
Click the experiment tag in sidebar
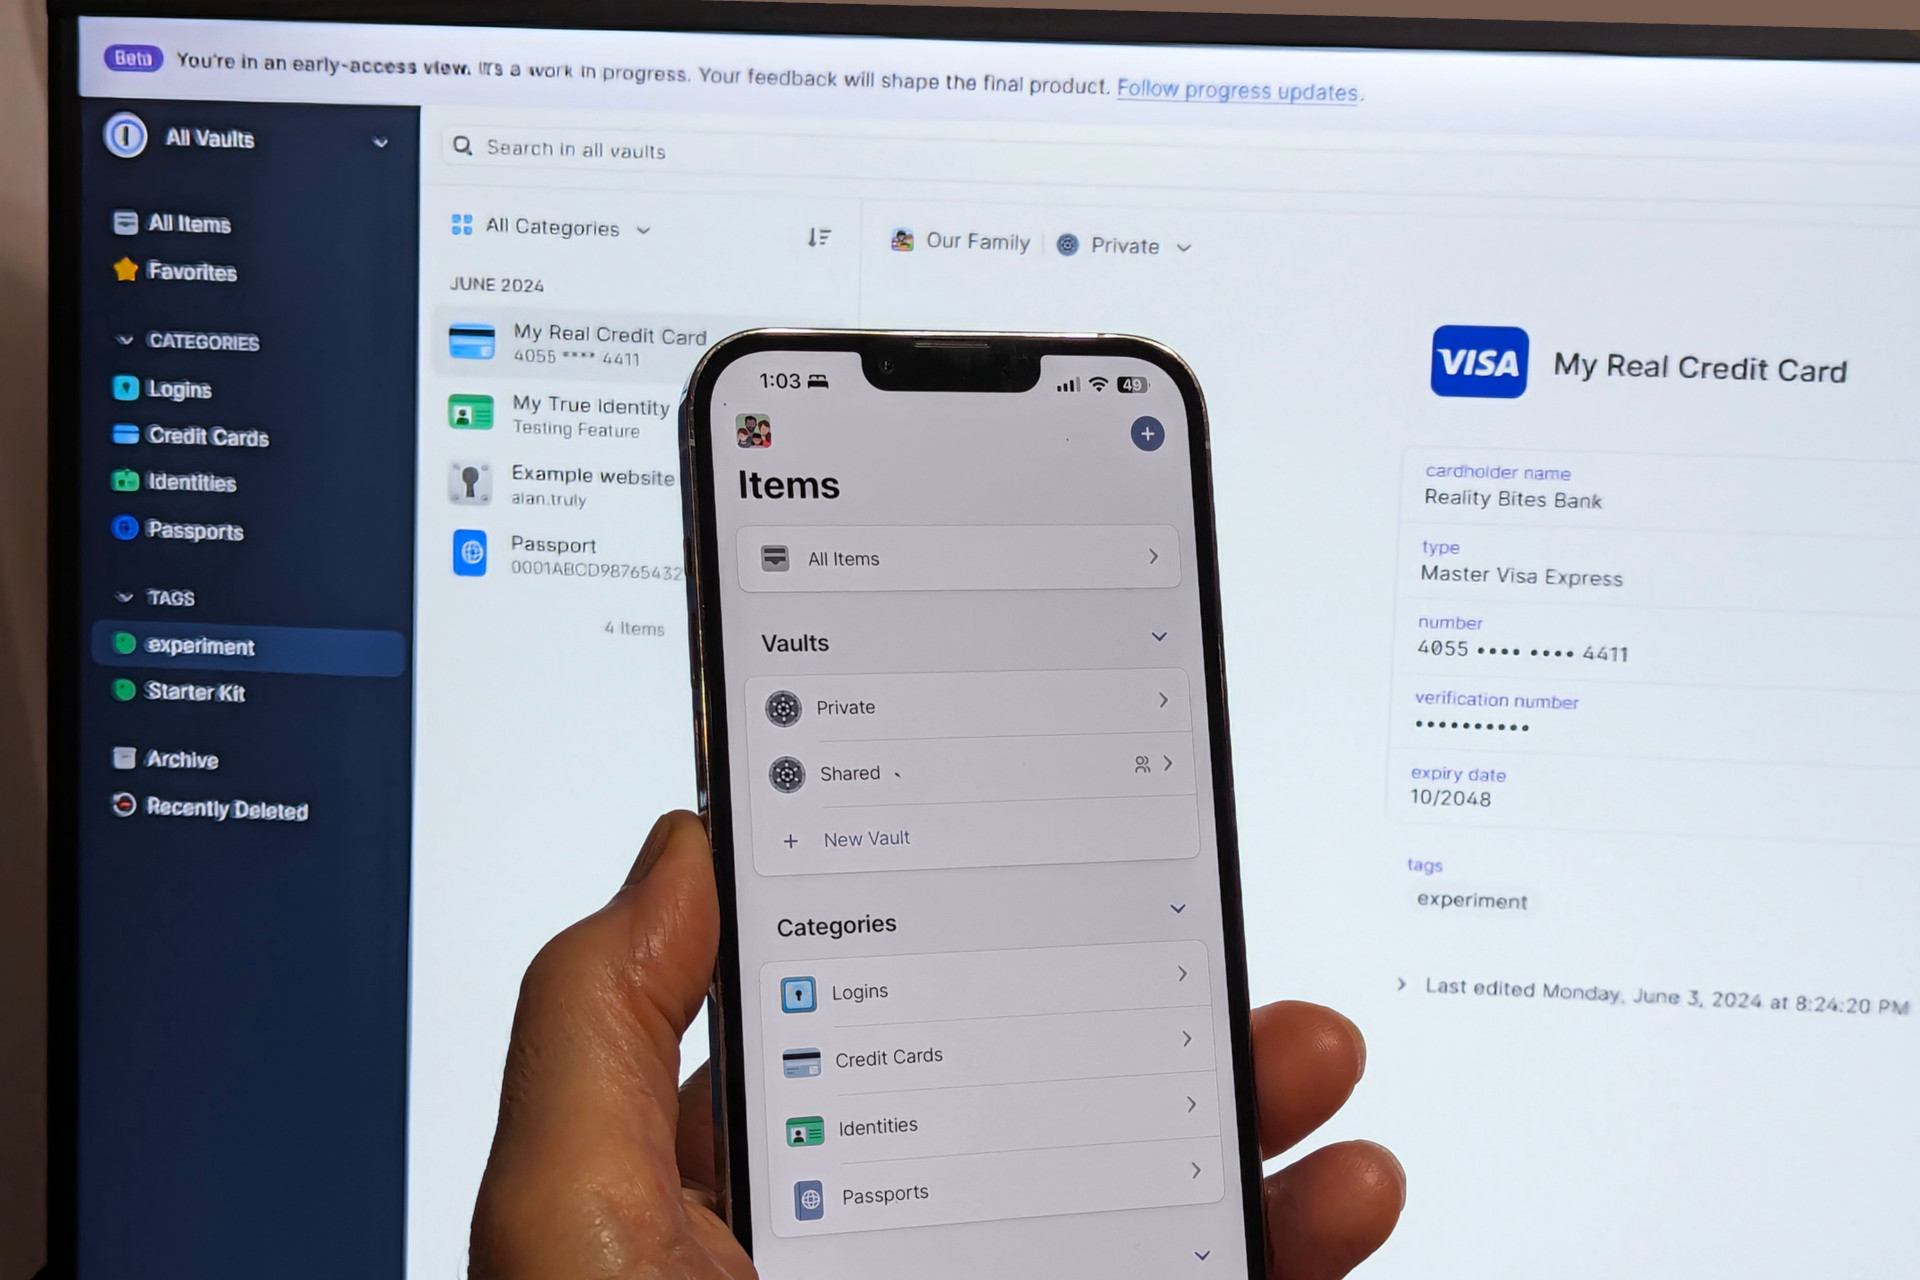click(200, 646)
